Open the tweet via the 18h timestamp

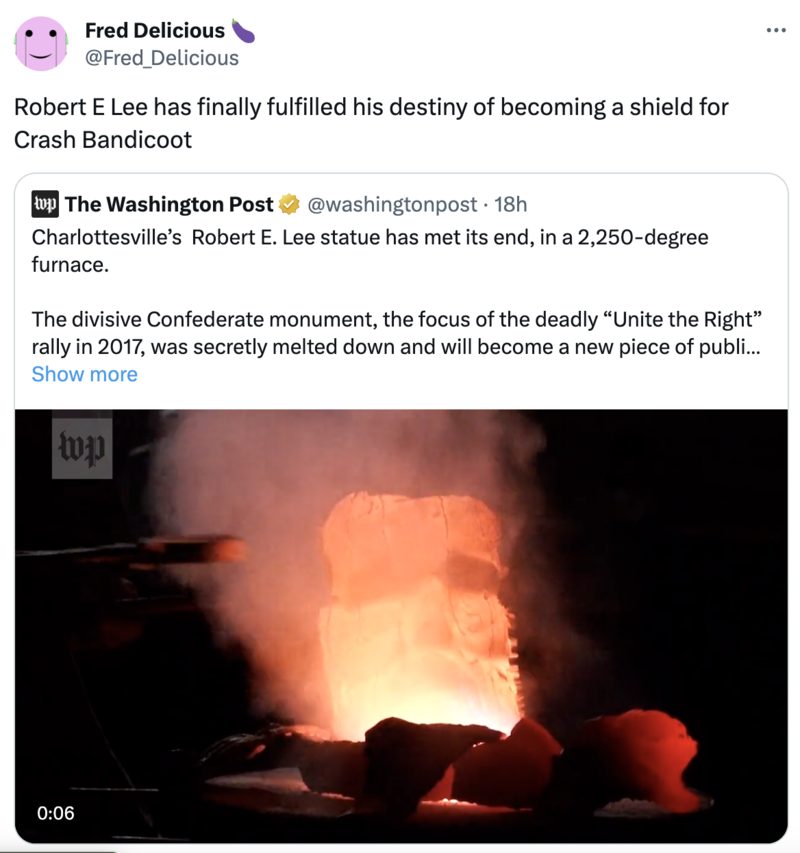(511, 204)
